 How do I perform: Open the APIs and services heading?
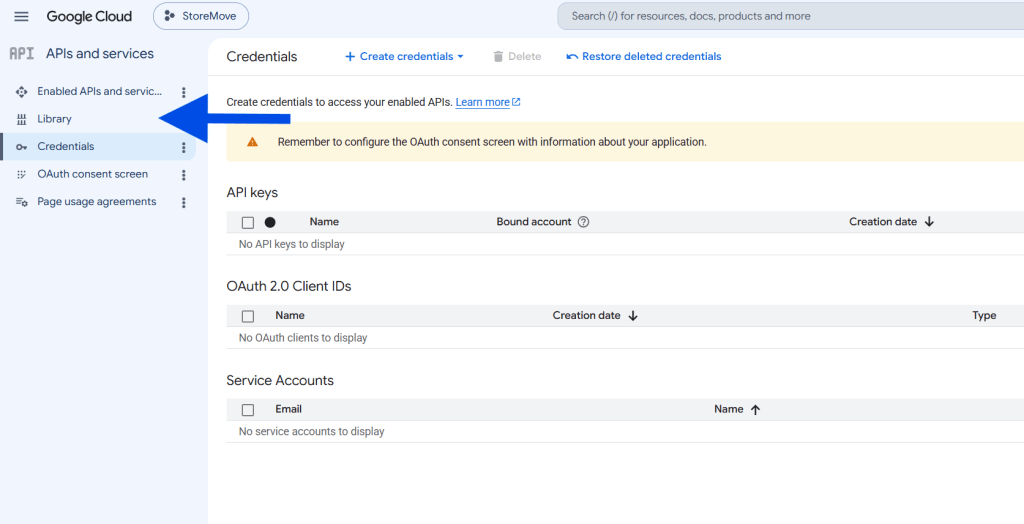(100, 54)
